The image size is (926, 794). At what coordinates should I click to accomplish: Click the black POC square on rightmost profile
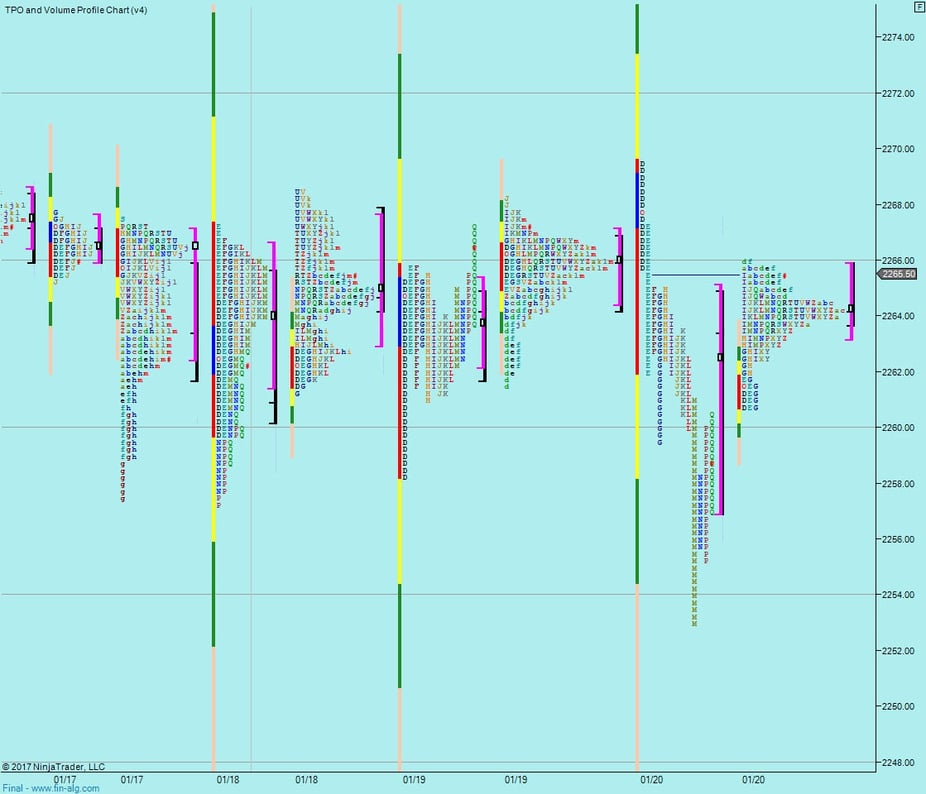pyautogui.click(x=851, y=308)
